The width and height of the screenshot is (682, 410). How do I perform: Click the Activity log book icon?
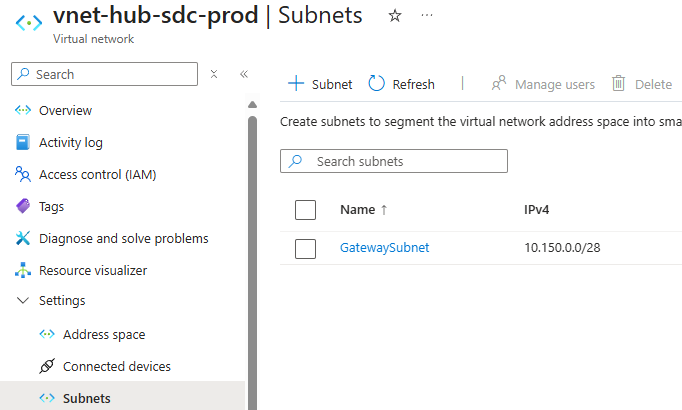23,142
